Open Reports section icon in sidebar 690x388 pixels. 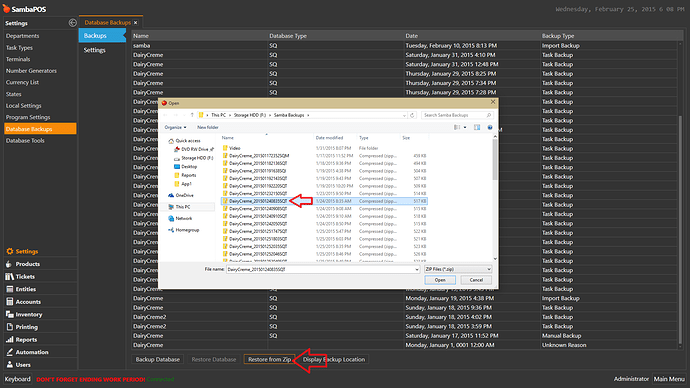coord(9,340)
